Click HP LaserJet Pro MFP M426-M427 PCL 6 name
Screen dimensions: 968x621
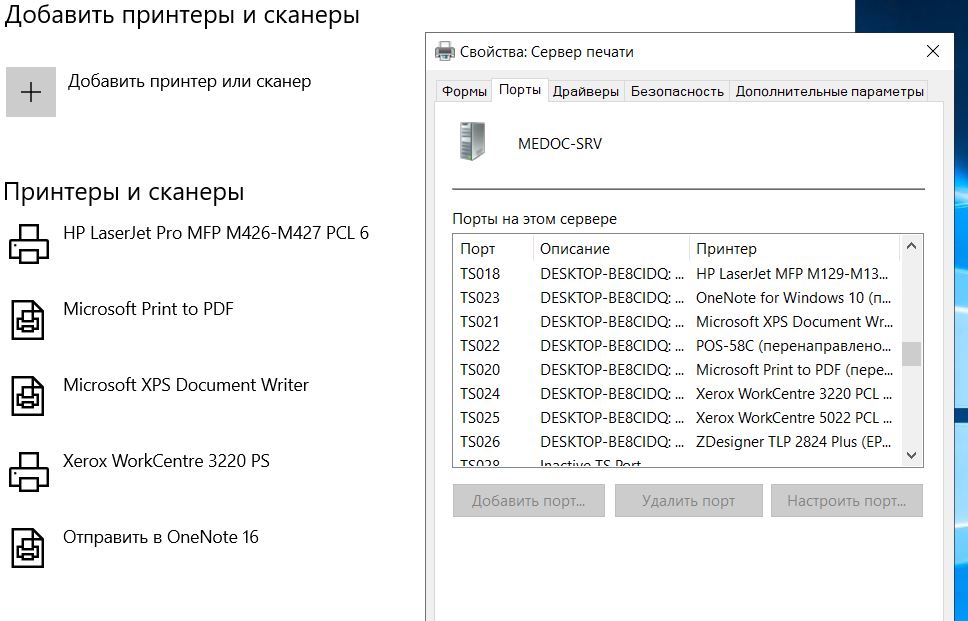(x=216, y=233)
